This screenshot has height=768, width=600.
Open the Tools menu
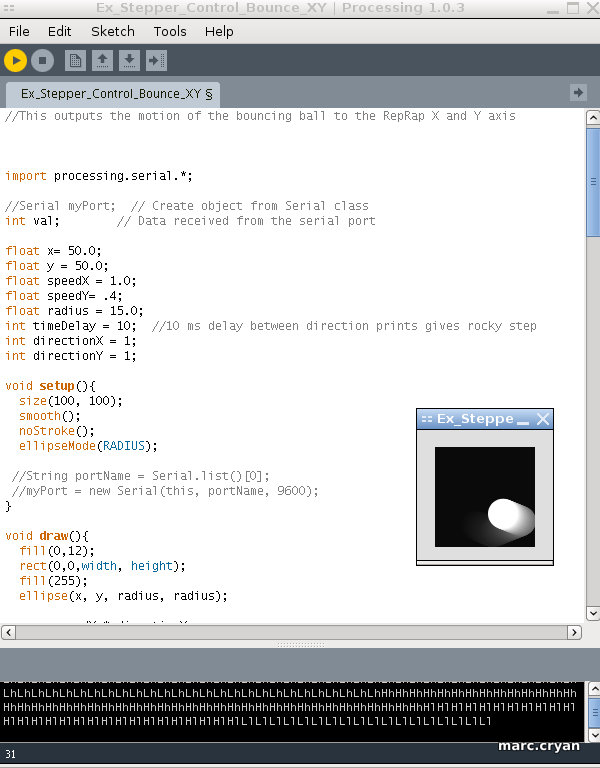170,31
